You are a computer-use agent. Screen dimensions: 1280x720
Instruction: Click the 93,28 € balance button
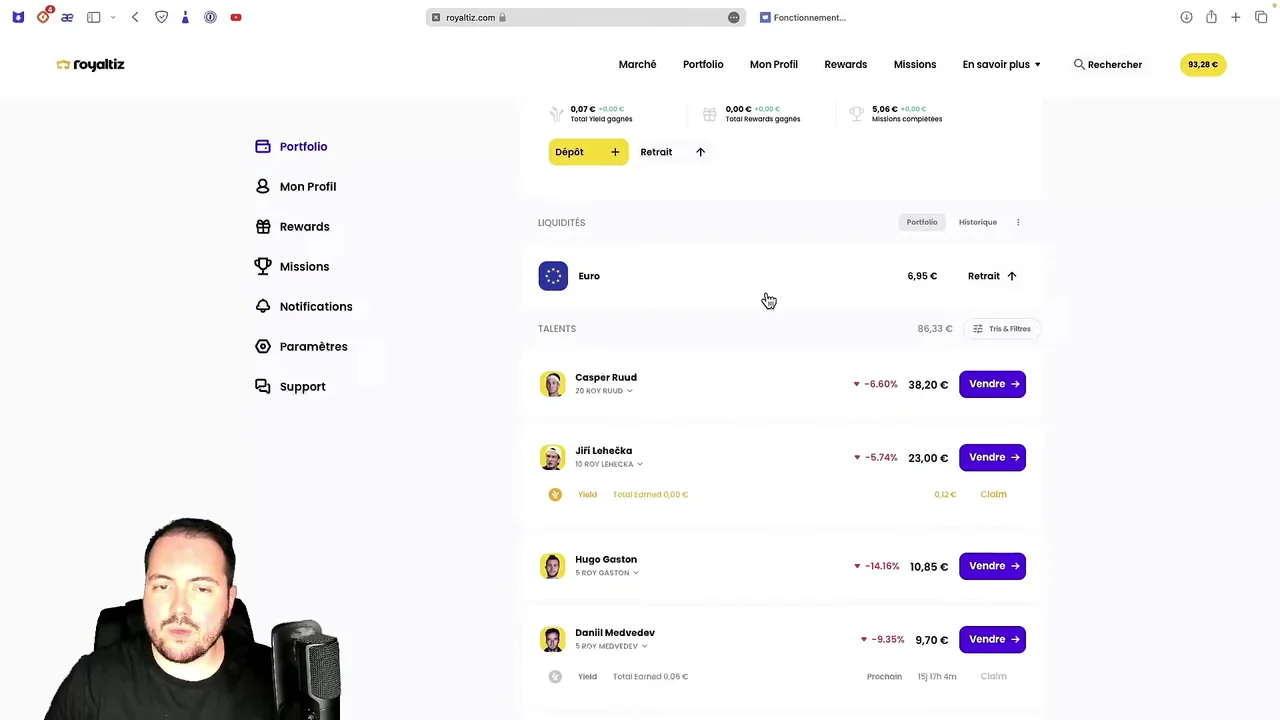(x=1203, y=64)
